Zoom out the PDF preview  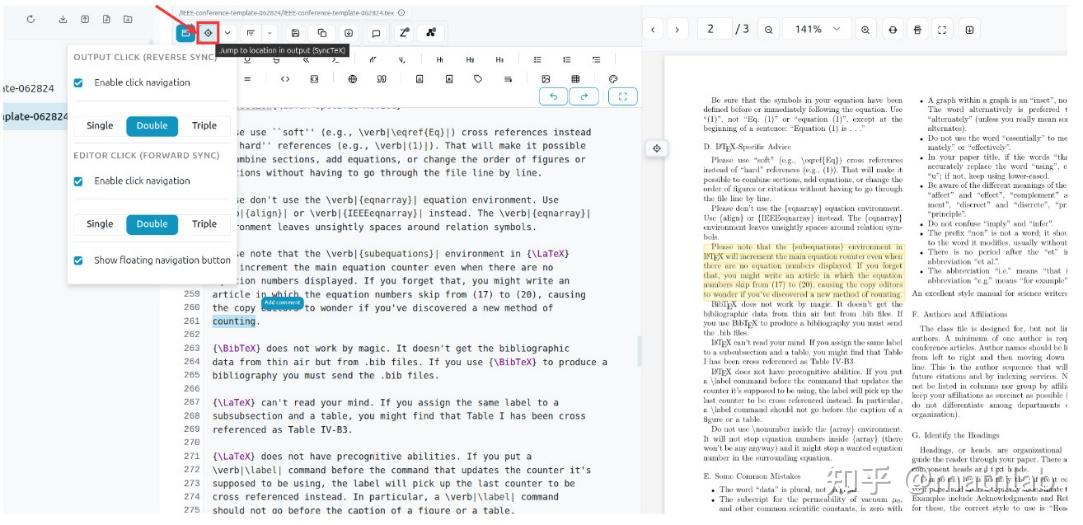coord(768,29)
